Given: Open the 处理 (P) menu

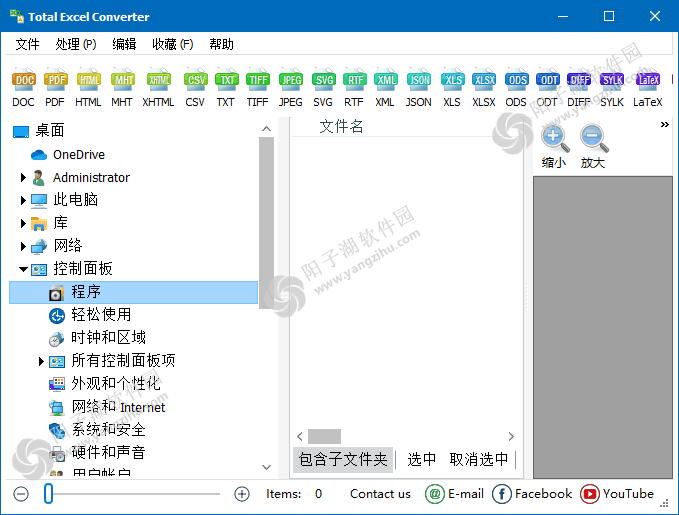Looking at the screenshot, I should (76, 44).
